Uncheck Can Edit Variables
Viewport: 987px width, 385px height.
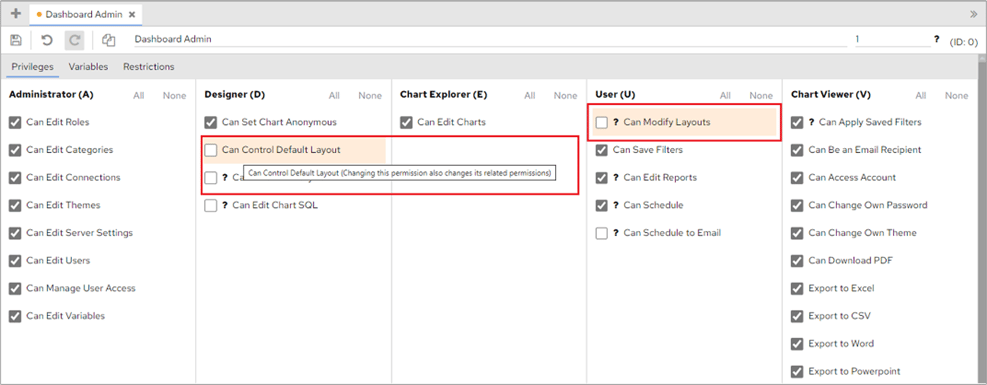coord(15,316)
